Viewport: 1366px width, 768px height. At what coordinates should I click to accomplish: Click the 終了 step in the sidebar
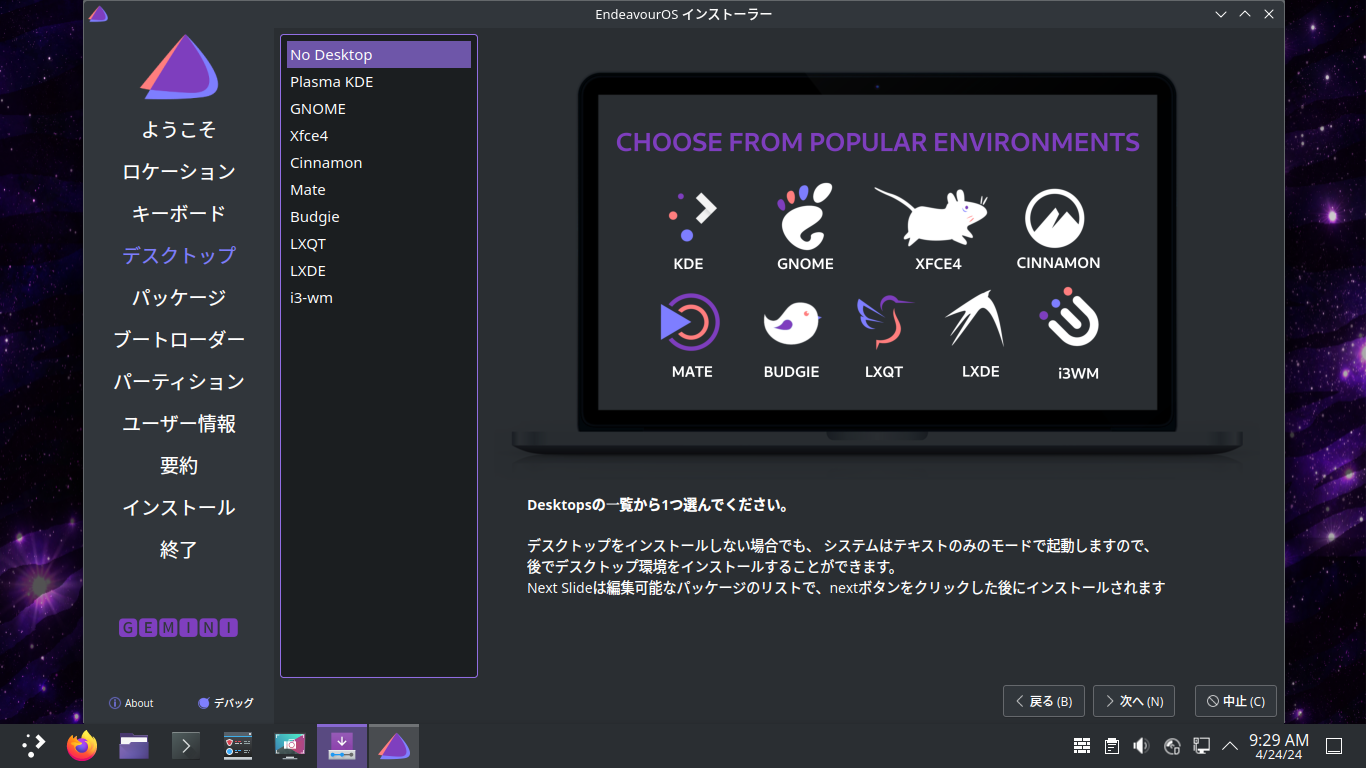click(x=179, y=550)
